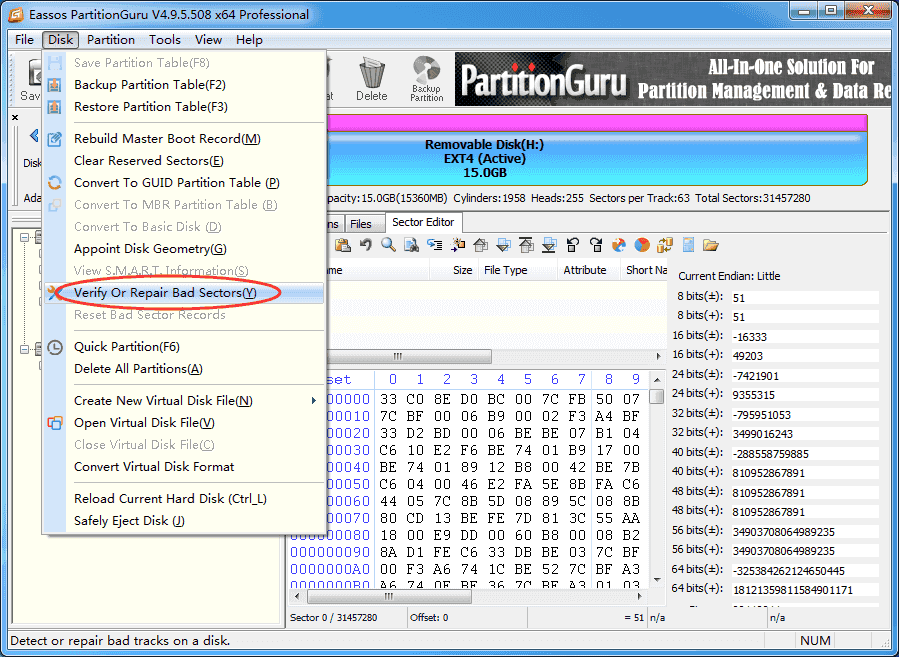
Task: Collapse the second disk node in the tree
Action: point(24,349)
